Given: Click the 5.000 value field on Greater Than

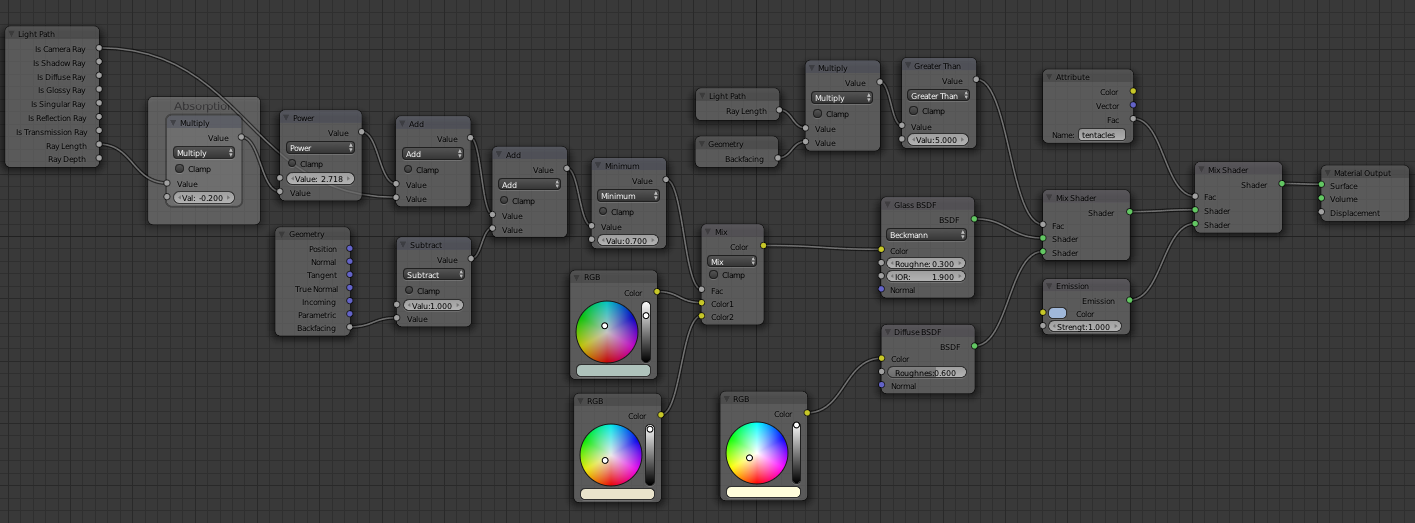Looking at the screenshot, I should (938, 141).
